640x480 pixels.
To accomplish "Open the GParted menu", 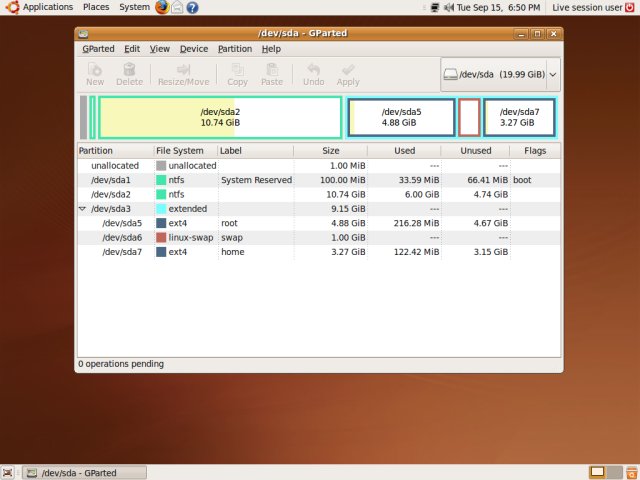I will (x=98, y=48).
